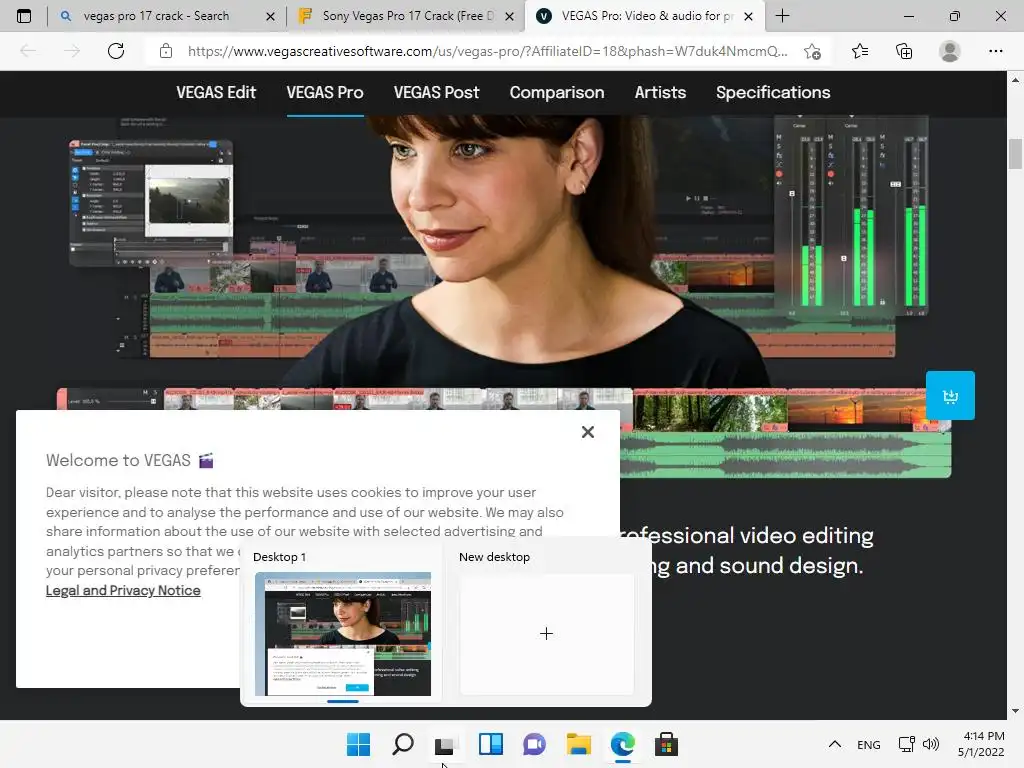Refresh the current page

click(116, 51)
